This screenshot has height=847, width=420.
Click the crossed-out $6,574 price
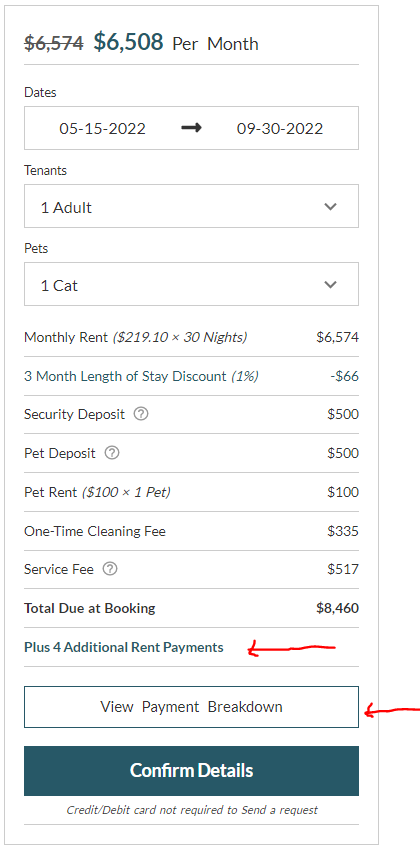click(54, 43)
